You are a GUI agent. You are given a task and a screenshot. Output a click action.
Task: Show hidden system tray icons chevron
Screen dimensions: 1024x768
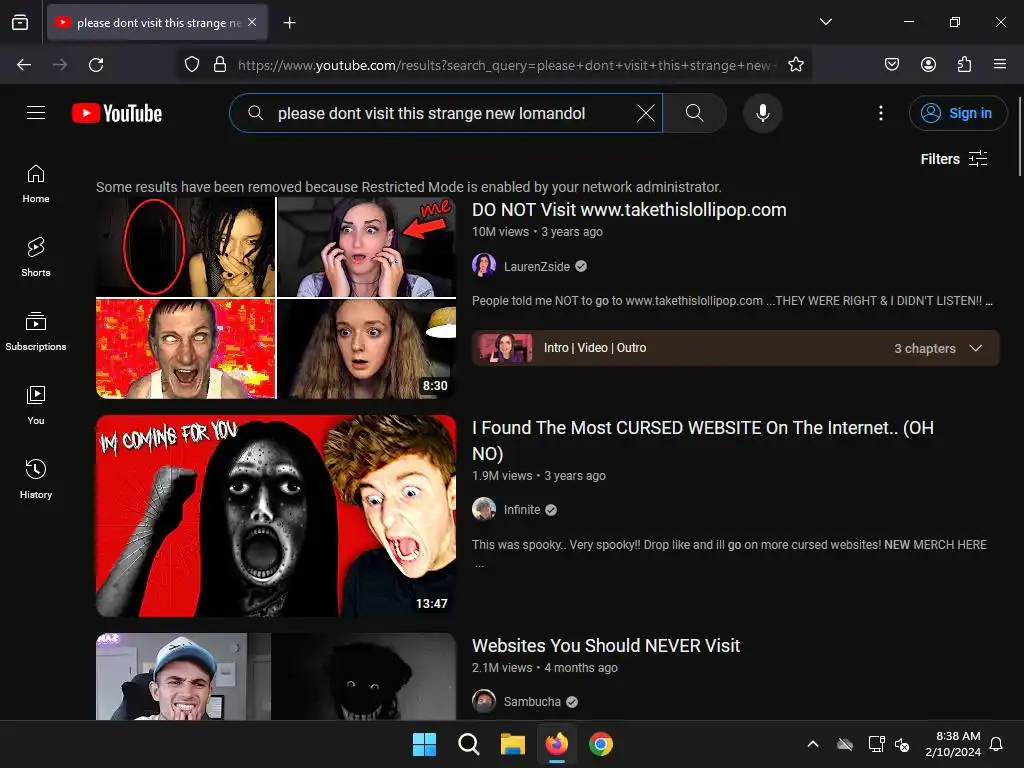point(813,744)
